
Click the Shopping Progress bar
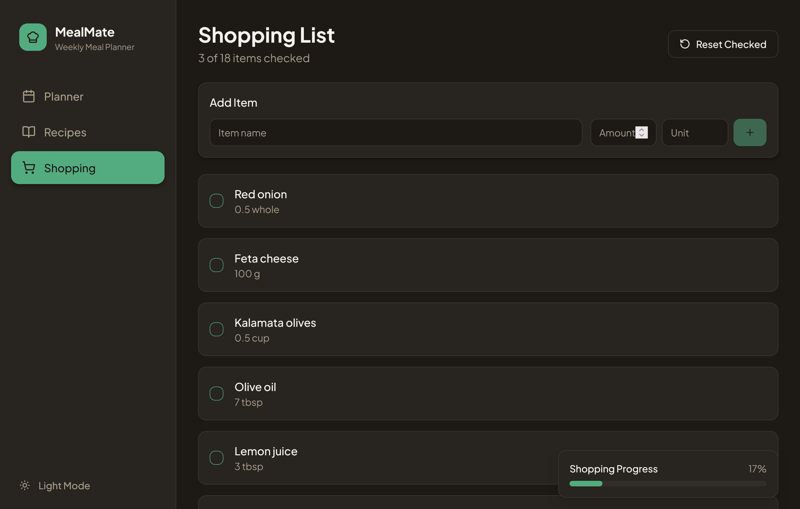click(x=667, y=484)
